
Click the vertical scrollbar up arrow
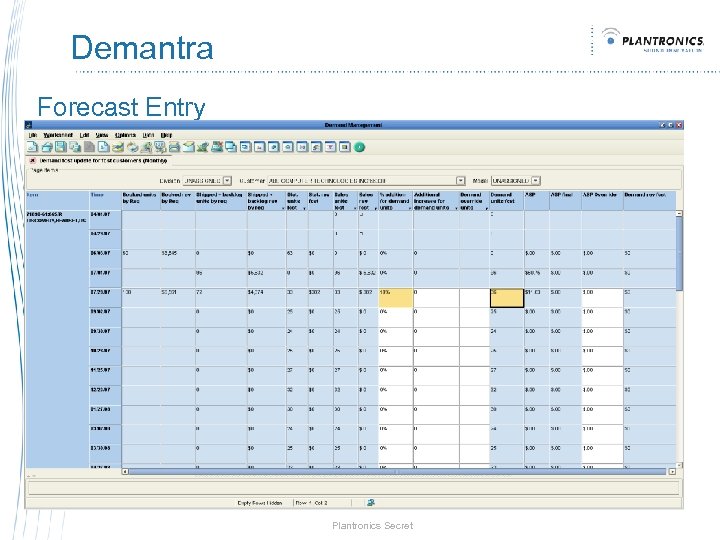click(x=680, y=214)
